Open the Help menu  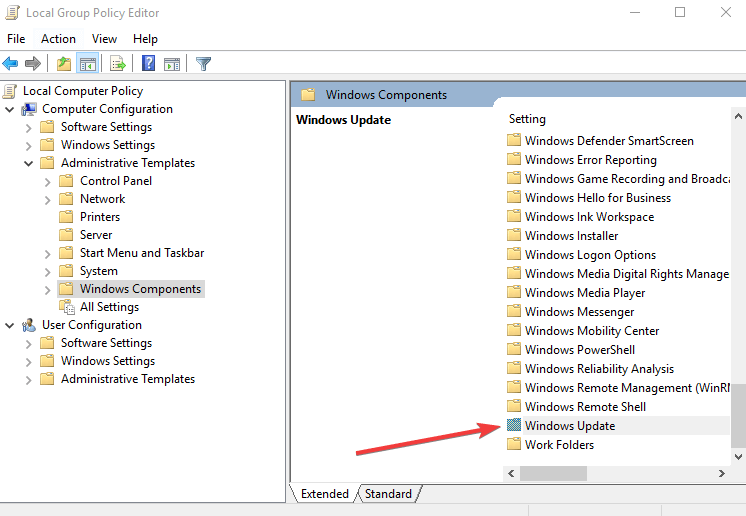tap(145, 39)
